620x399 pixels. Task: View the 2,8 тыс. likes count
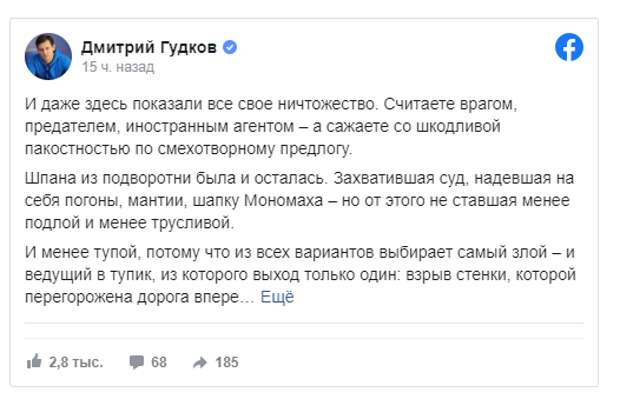[x=76, y=362]
